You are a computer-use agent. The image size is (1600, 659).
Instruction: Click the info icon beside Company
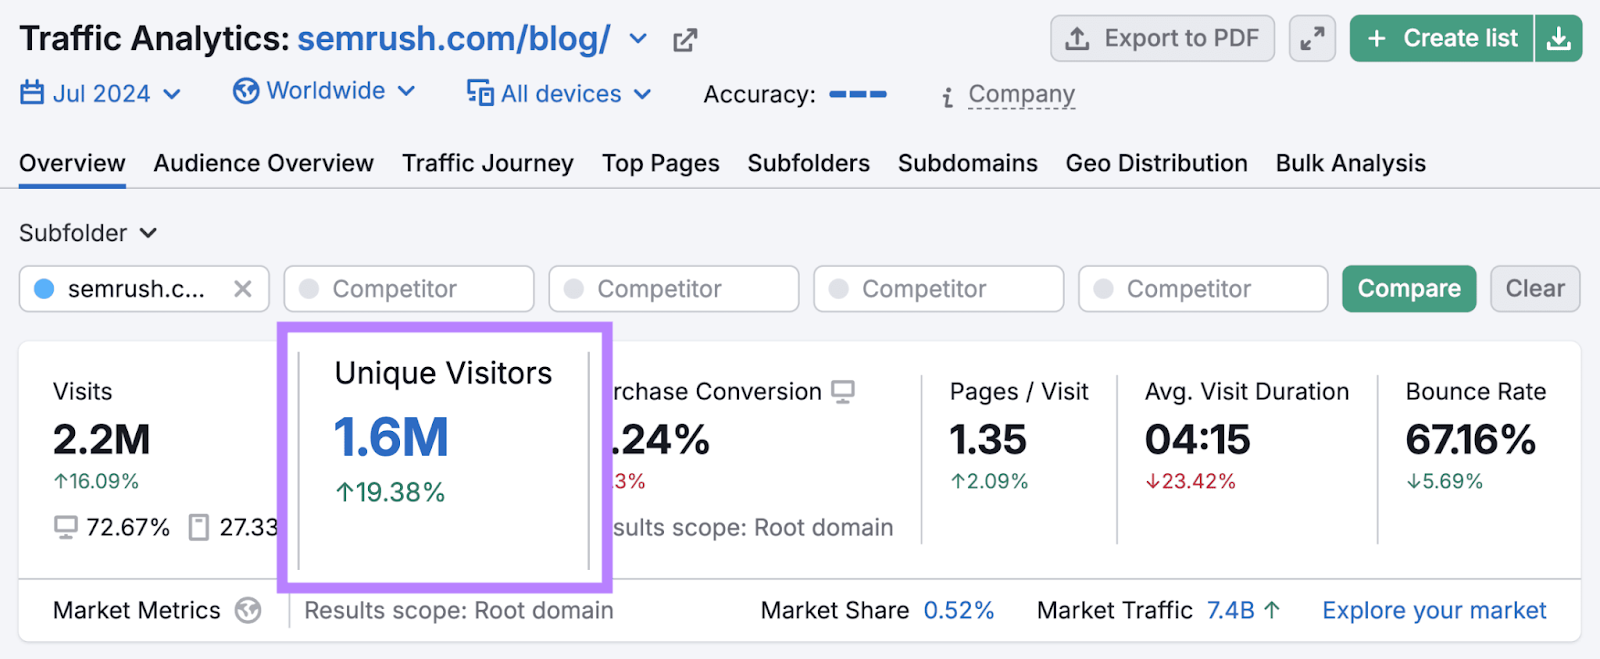tap(947, 97)
